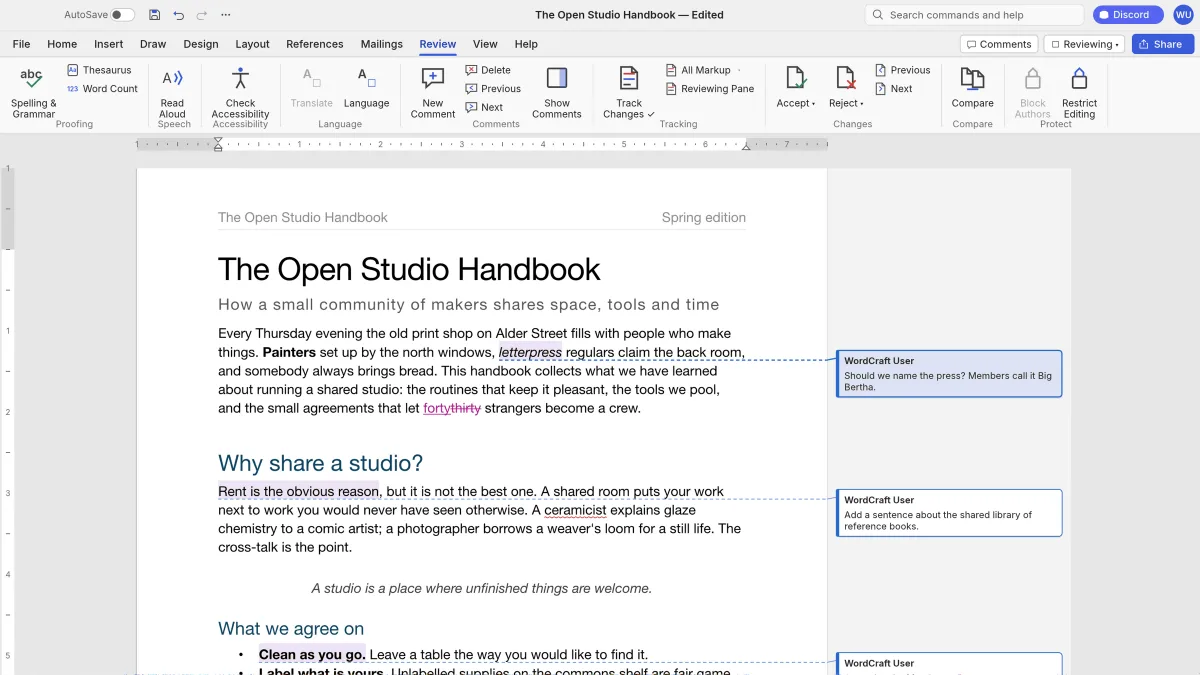Click the word "letterpress" in the paragraph
Viewport: 1200px width, 675px height.
pos(530,352)
